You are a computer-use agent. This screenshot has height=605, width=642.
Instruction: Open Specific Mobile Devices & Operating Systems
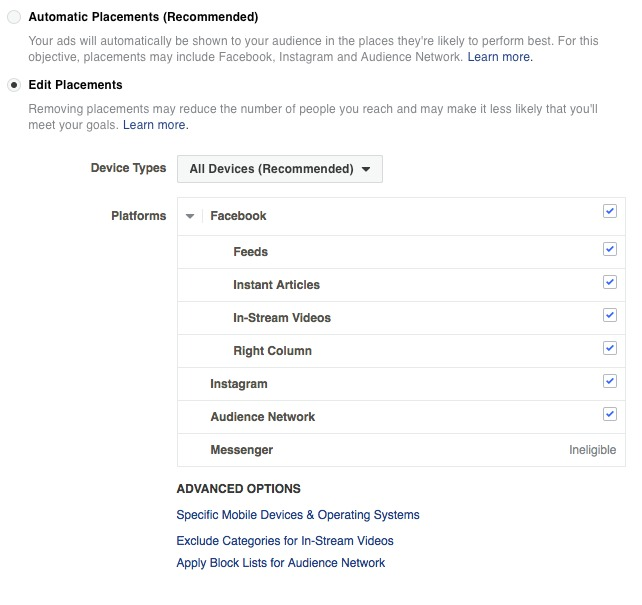[x=298, y=515]
